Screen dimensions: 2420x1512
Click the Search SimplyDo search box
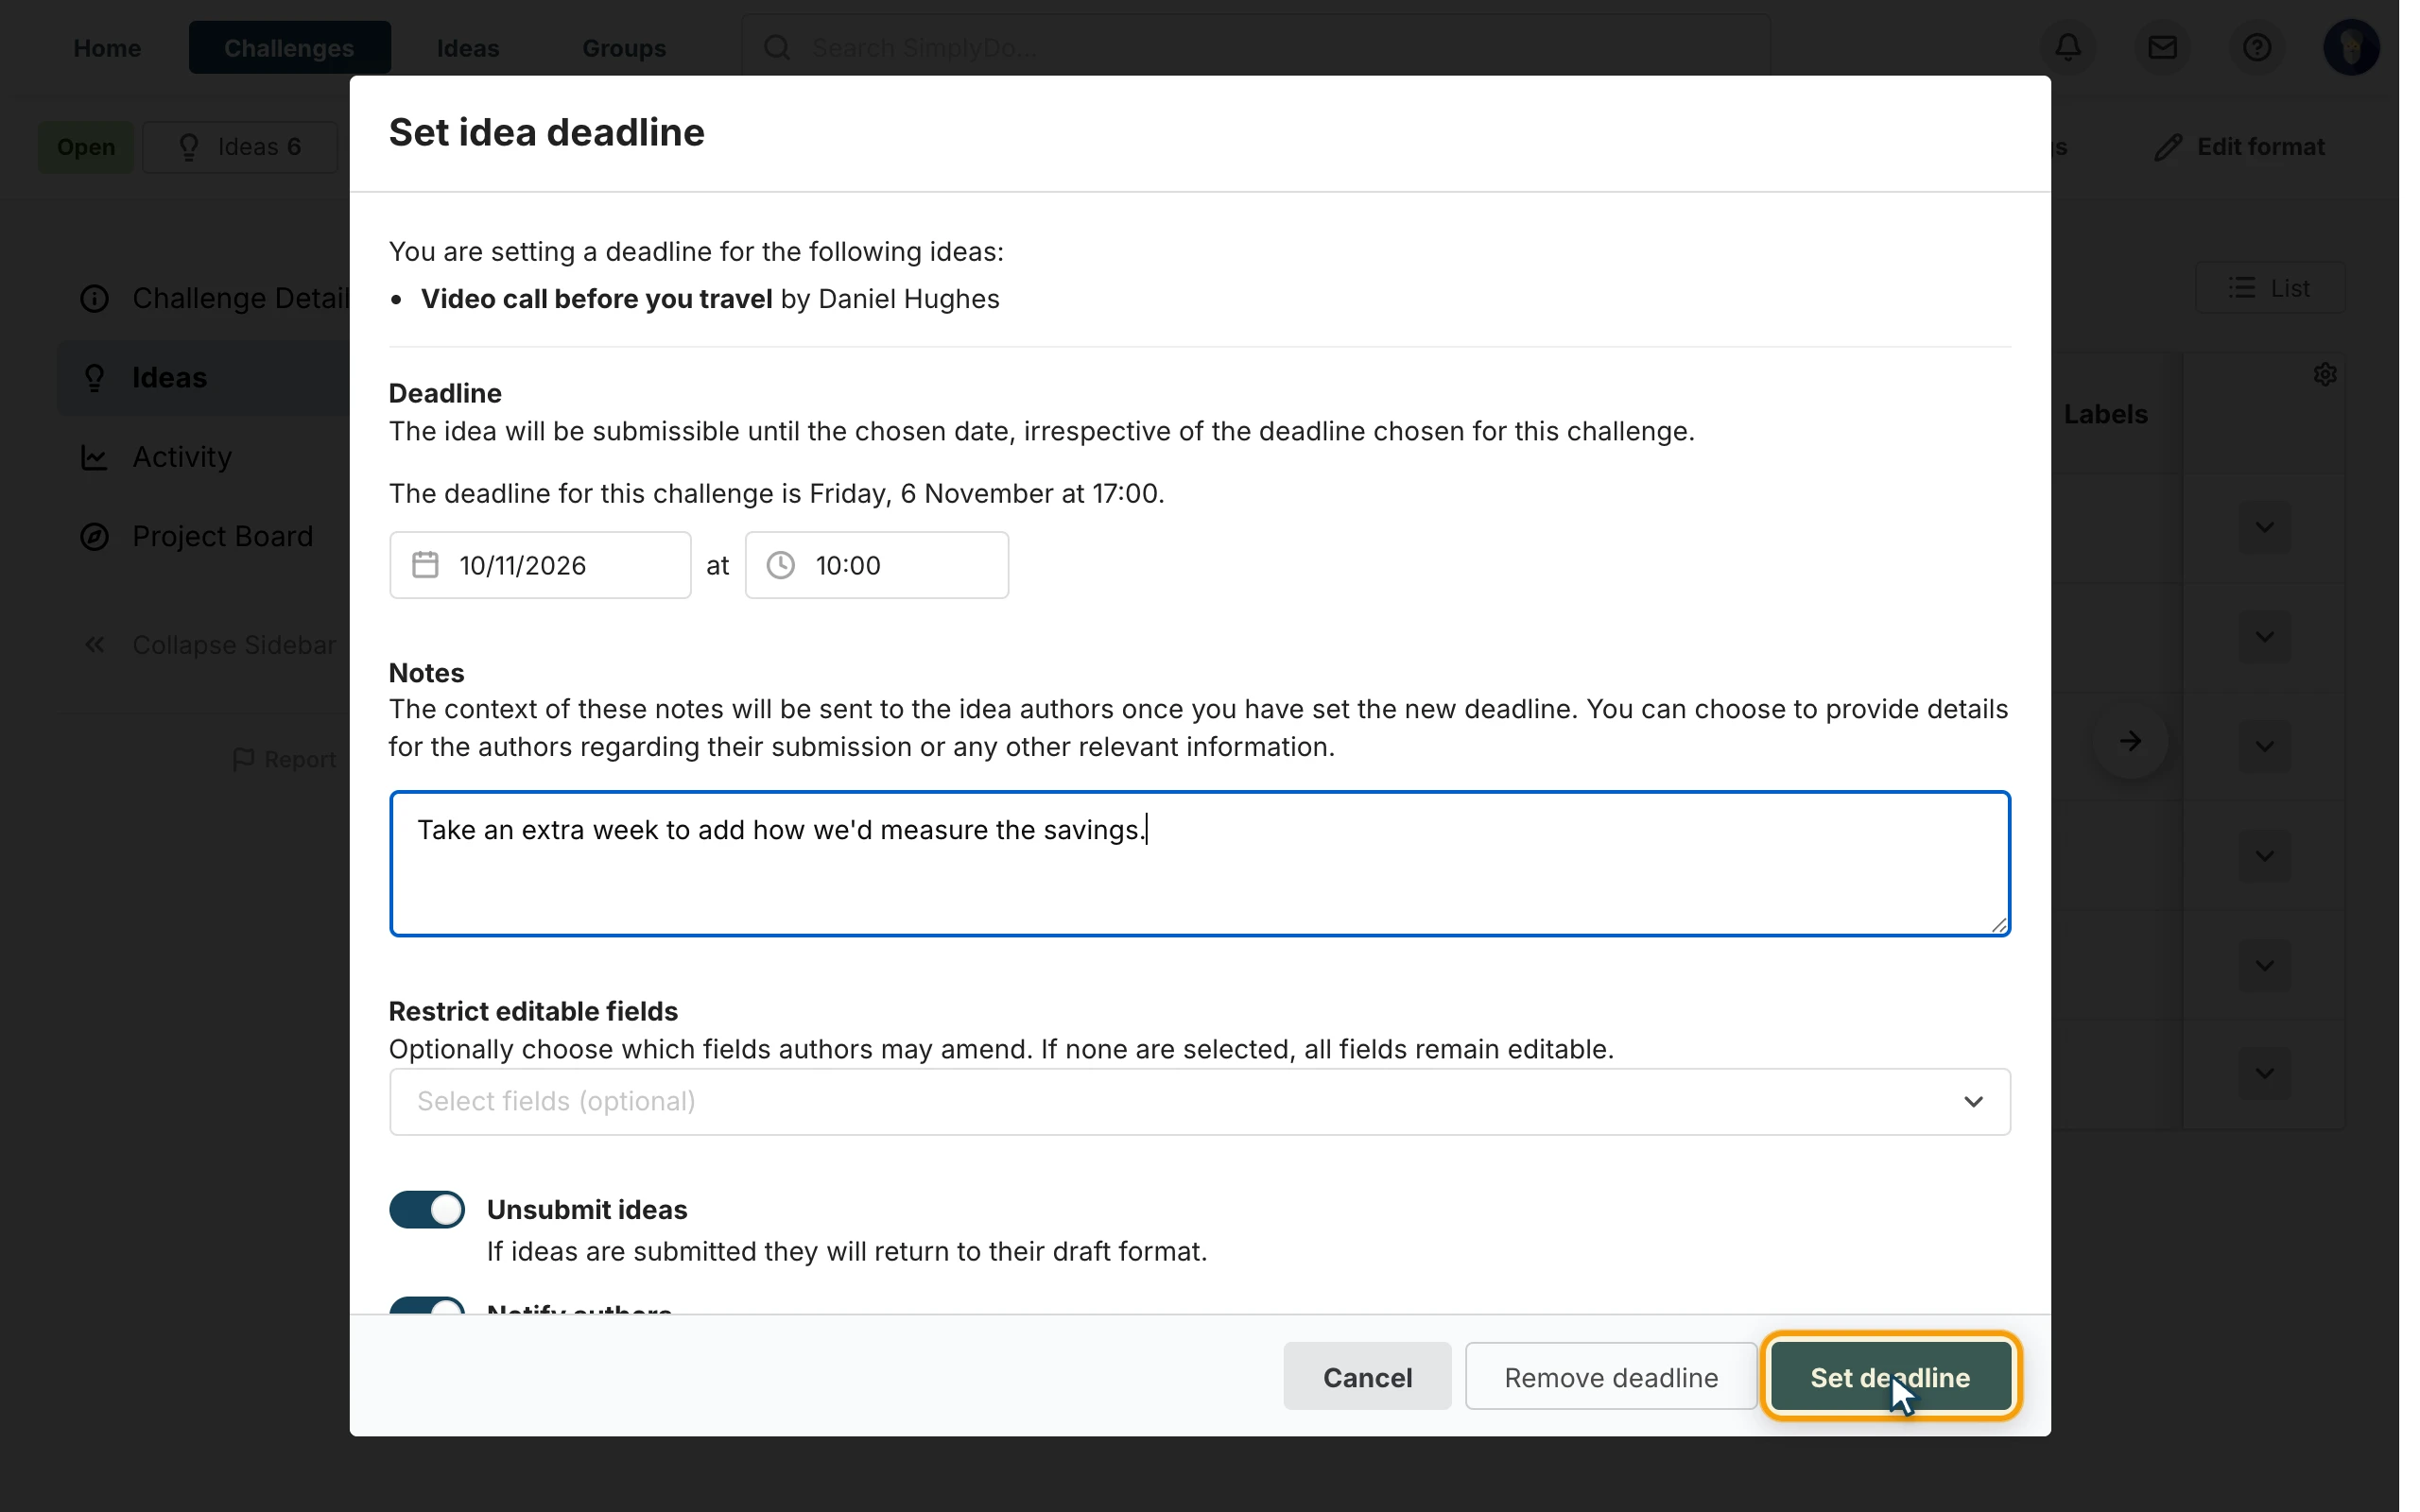click(x=1255, y=47)
